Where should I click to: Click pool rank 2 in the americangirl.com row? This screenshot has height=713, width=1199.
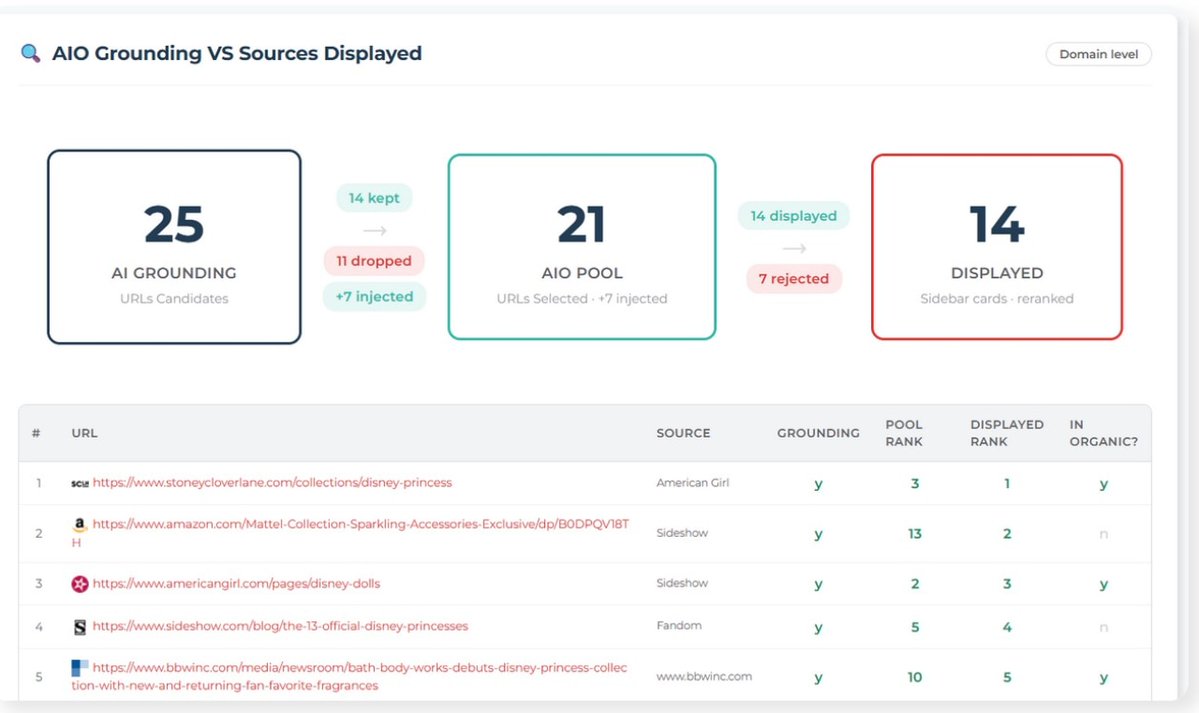pos(915,584)
